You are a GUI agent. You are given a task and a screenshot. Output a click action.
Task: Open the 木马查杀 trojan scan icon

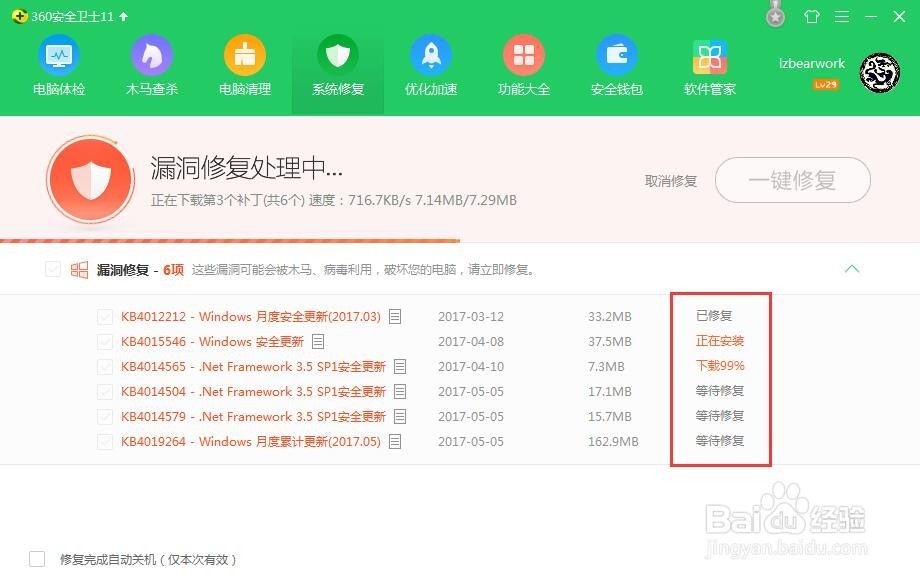pyautogui.click(x=151, y=56)
